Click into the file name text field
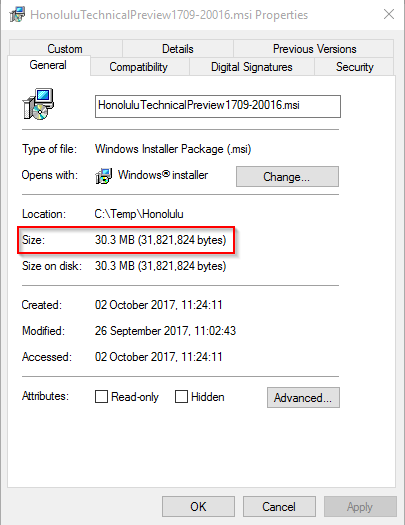This screenshot has width=405, height=525. tap(218, 106)
